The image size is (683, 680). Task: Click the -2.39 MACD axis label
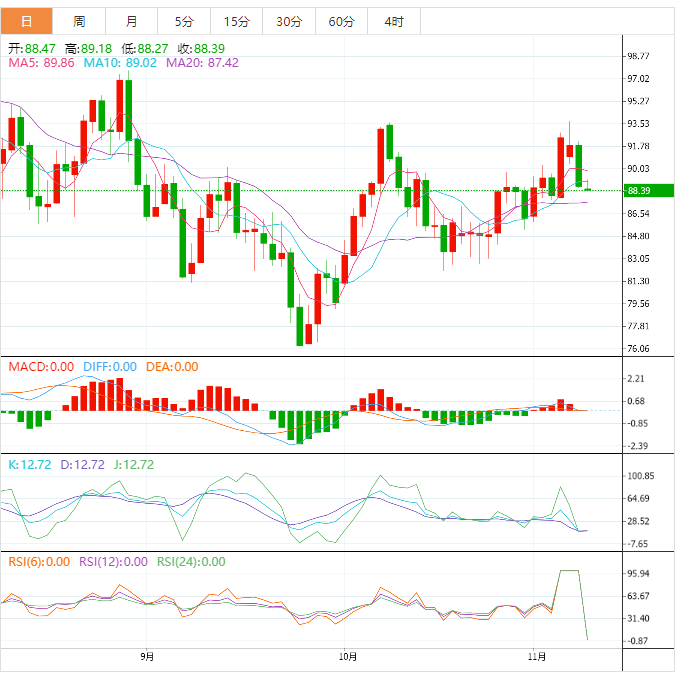point(637,446)
